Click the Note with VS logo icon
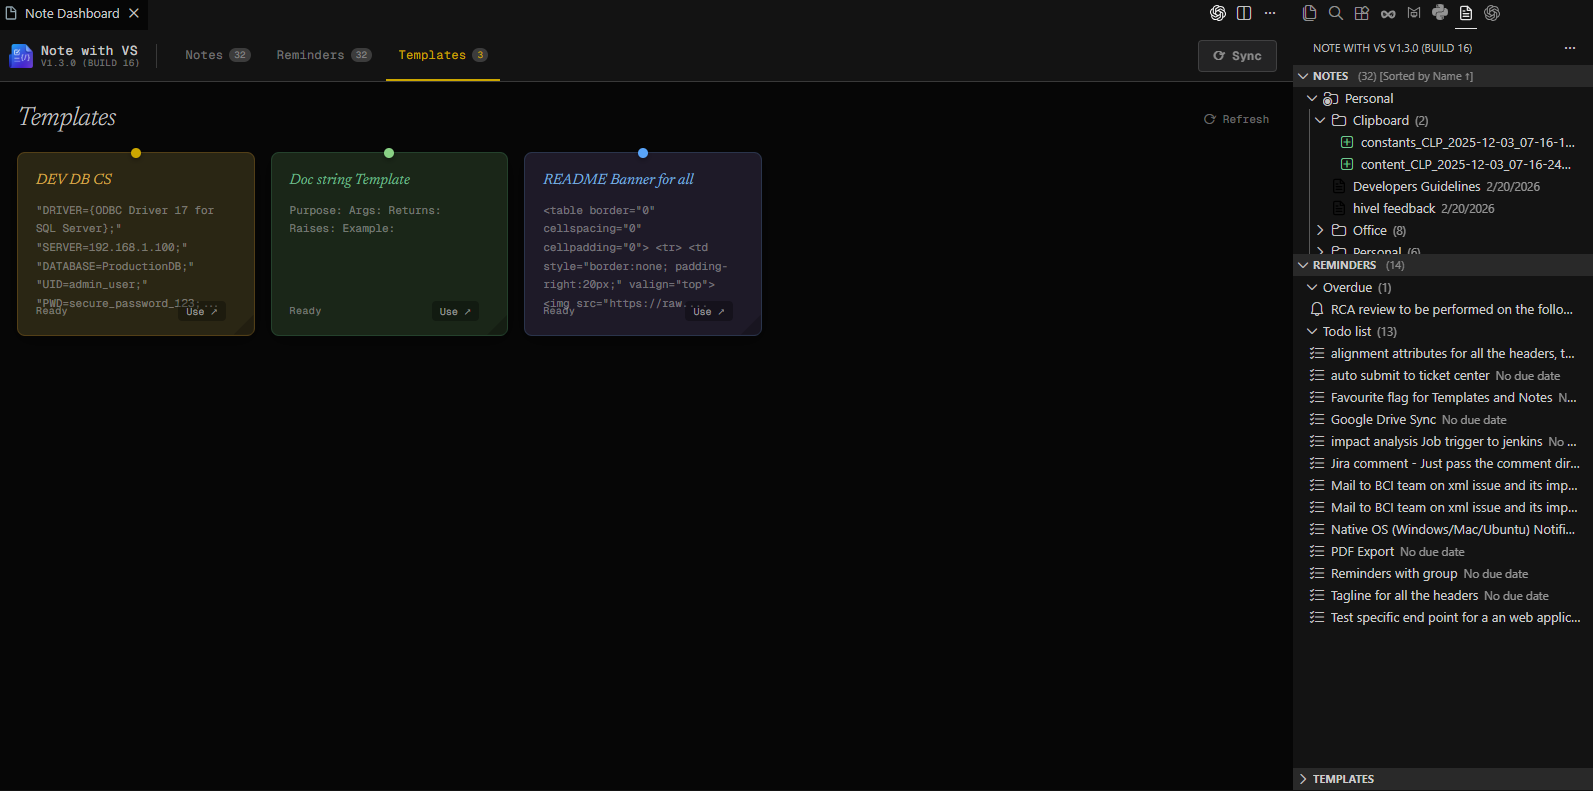This screenshot has height=791, width=1593. 21,56
